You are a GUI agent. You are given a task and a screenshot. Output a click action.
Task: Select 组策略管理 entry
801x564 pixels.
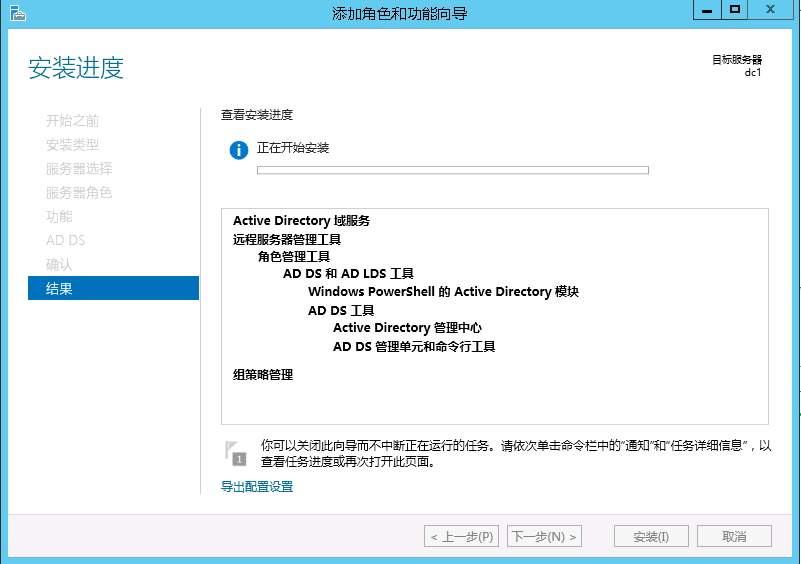263,375
